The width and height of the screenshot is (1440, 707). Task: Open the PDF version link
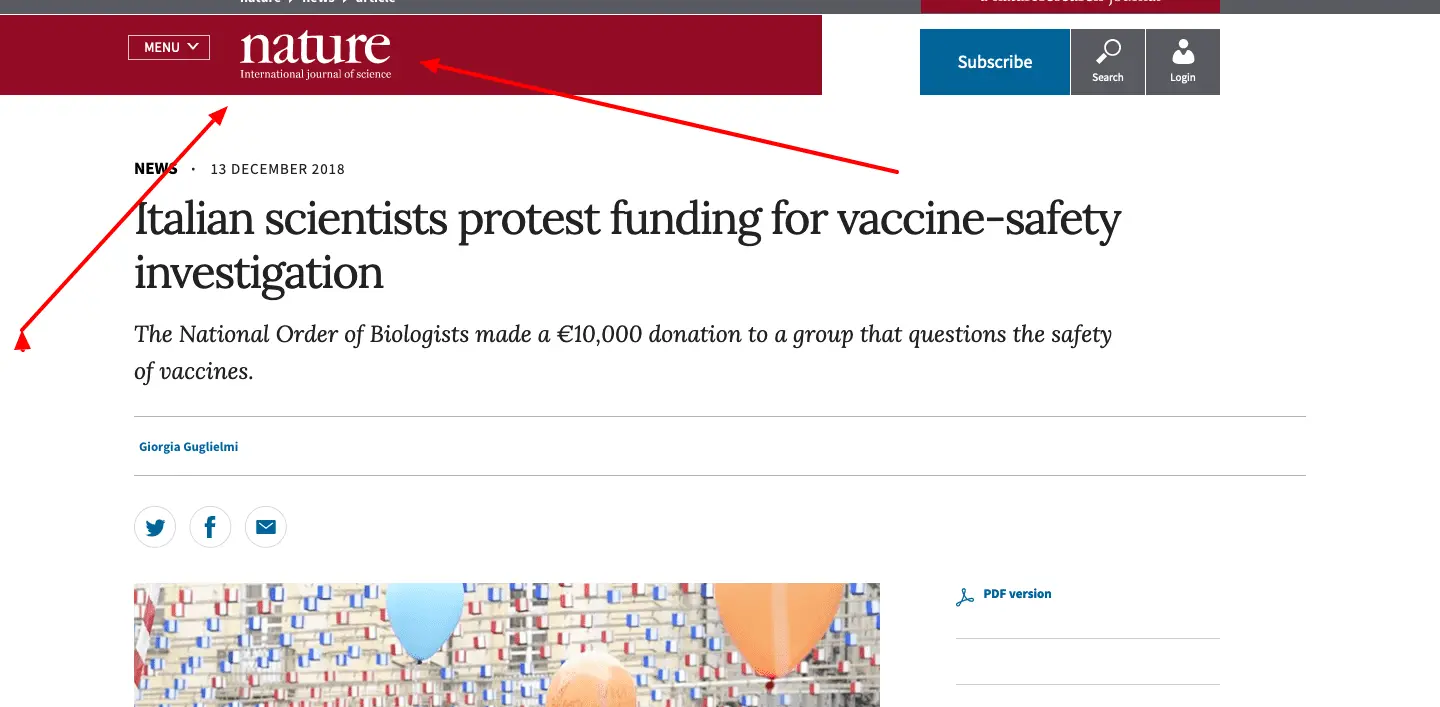click(x=1017, y=594)
